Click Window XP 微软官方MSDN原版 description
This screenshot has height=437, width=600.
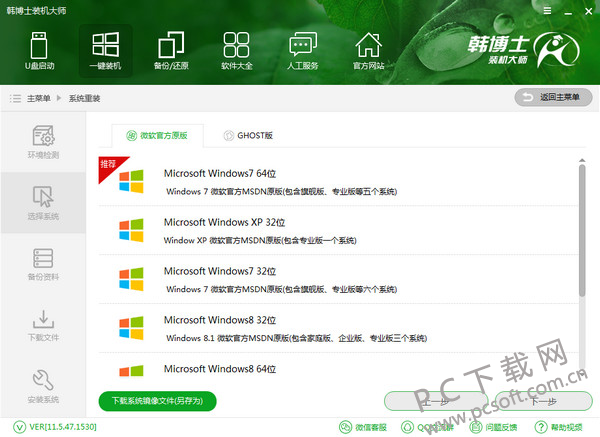pyautogui.click(x=260, y=240)
